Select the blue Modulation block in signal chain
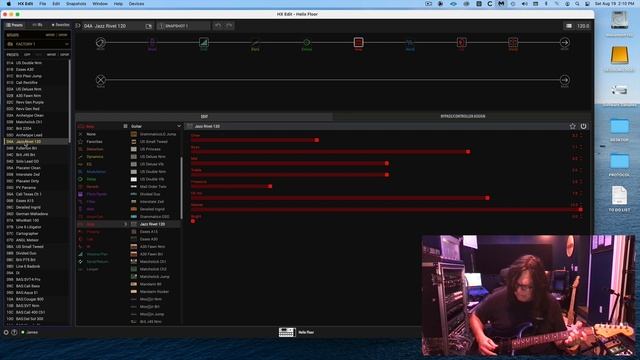The image size is (640, 360). tap(410, 42)
